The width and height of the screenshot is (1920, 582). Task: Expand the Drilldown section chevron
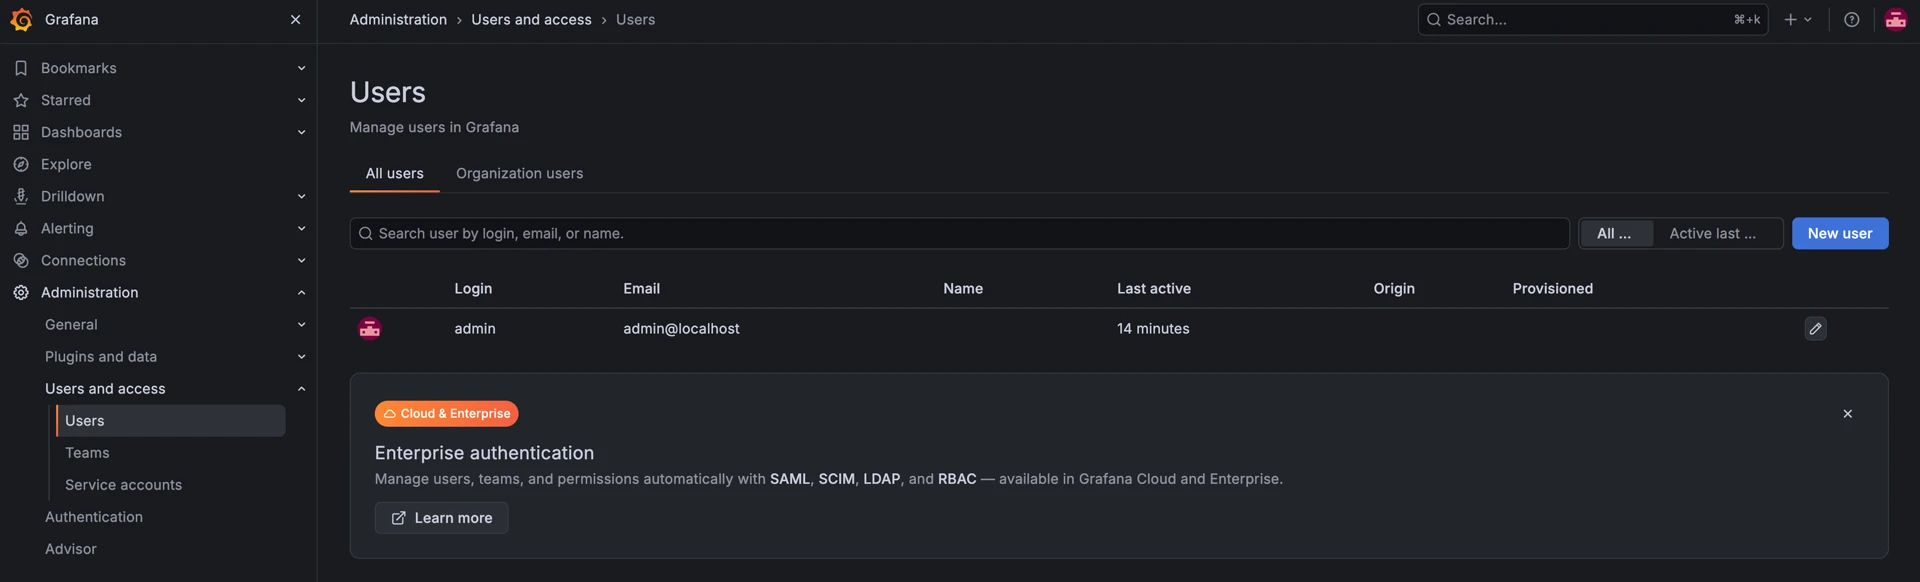pyautogui.click(x=301, y=196)
